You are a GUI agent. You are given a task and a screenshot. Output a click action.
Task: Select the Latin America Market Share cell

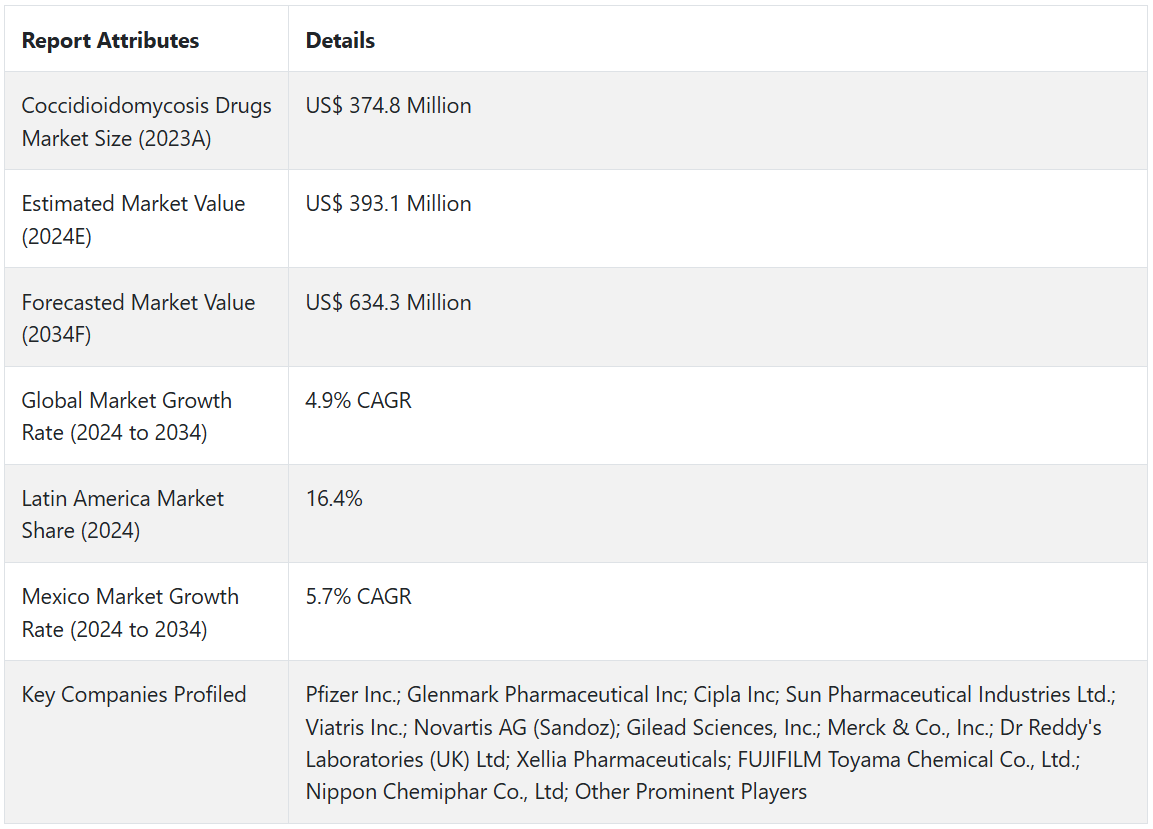(123, 514)
